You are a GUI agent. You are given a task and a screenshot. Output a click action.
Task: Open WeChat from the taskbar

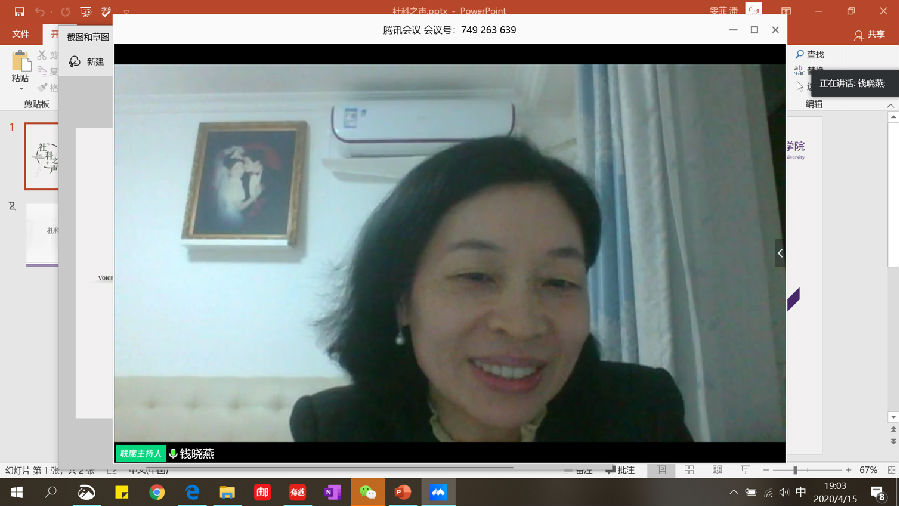pos(368,492)
